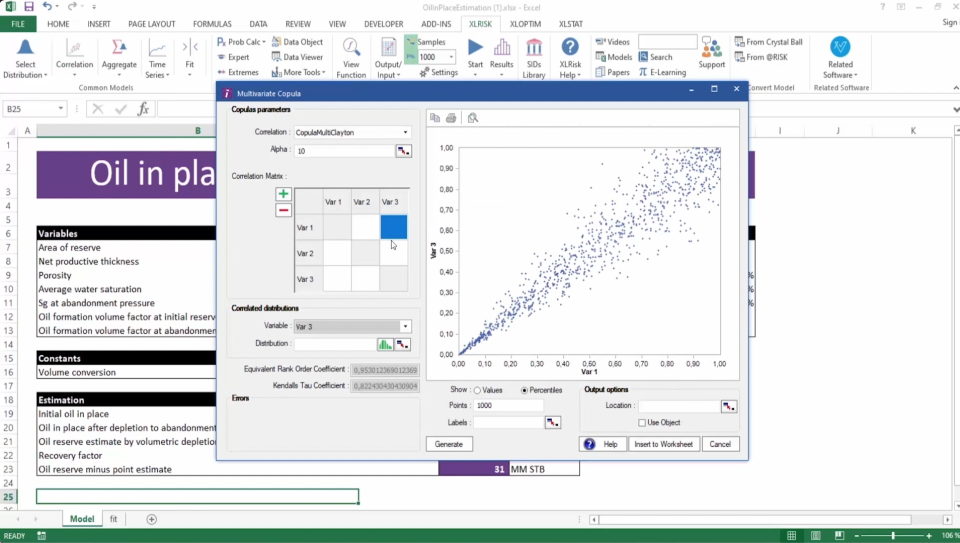Screen dimensions: 960x543
Task: Remove a variable with the red minus
Action: pos(283,210)
